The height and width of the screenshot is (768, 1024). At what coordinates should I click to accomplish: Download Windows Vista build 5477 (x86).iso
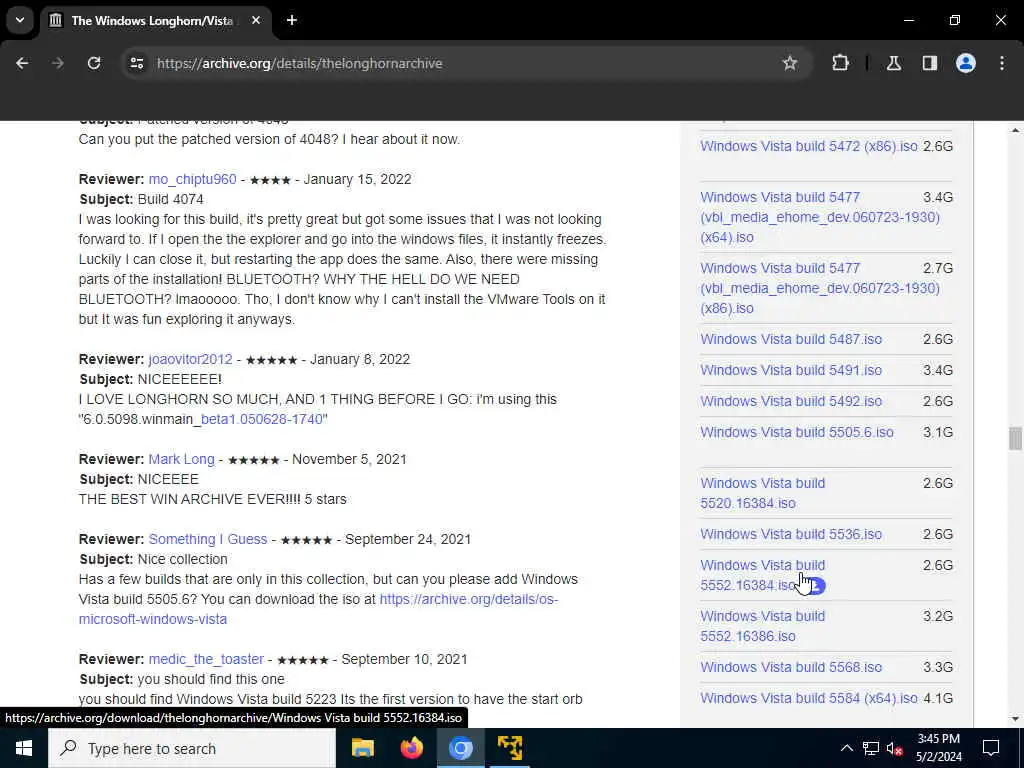(x=820, y=288)
